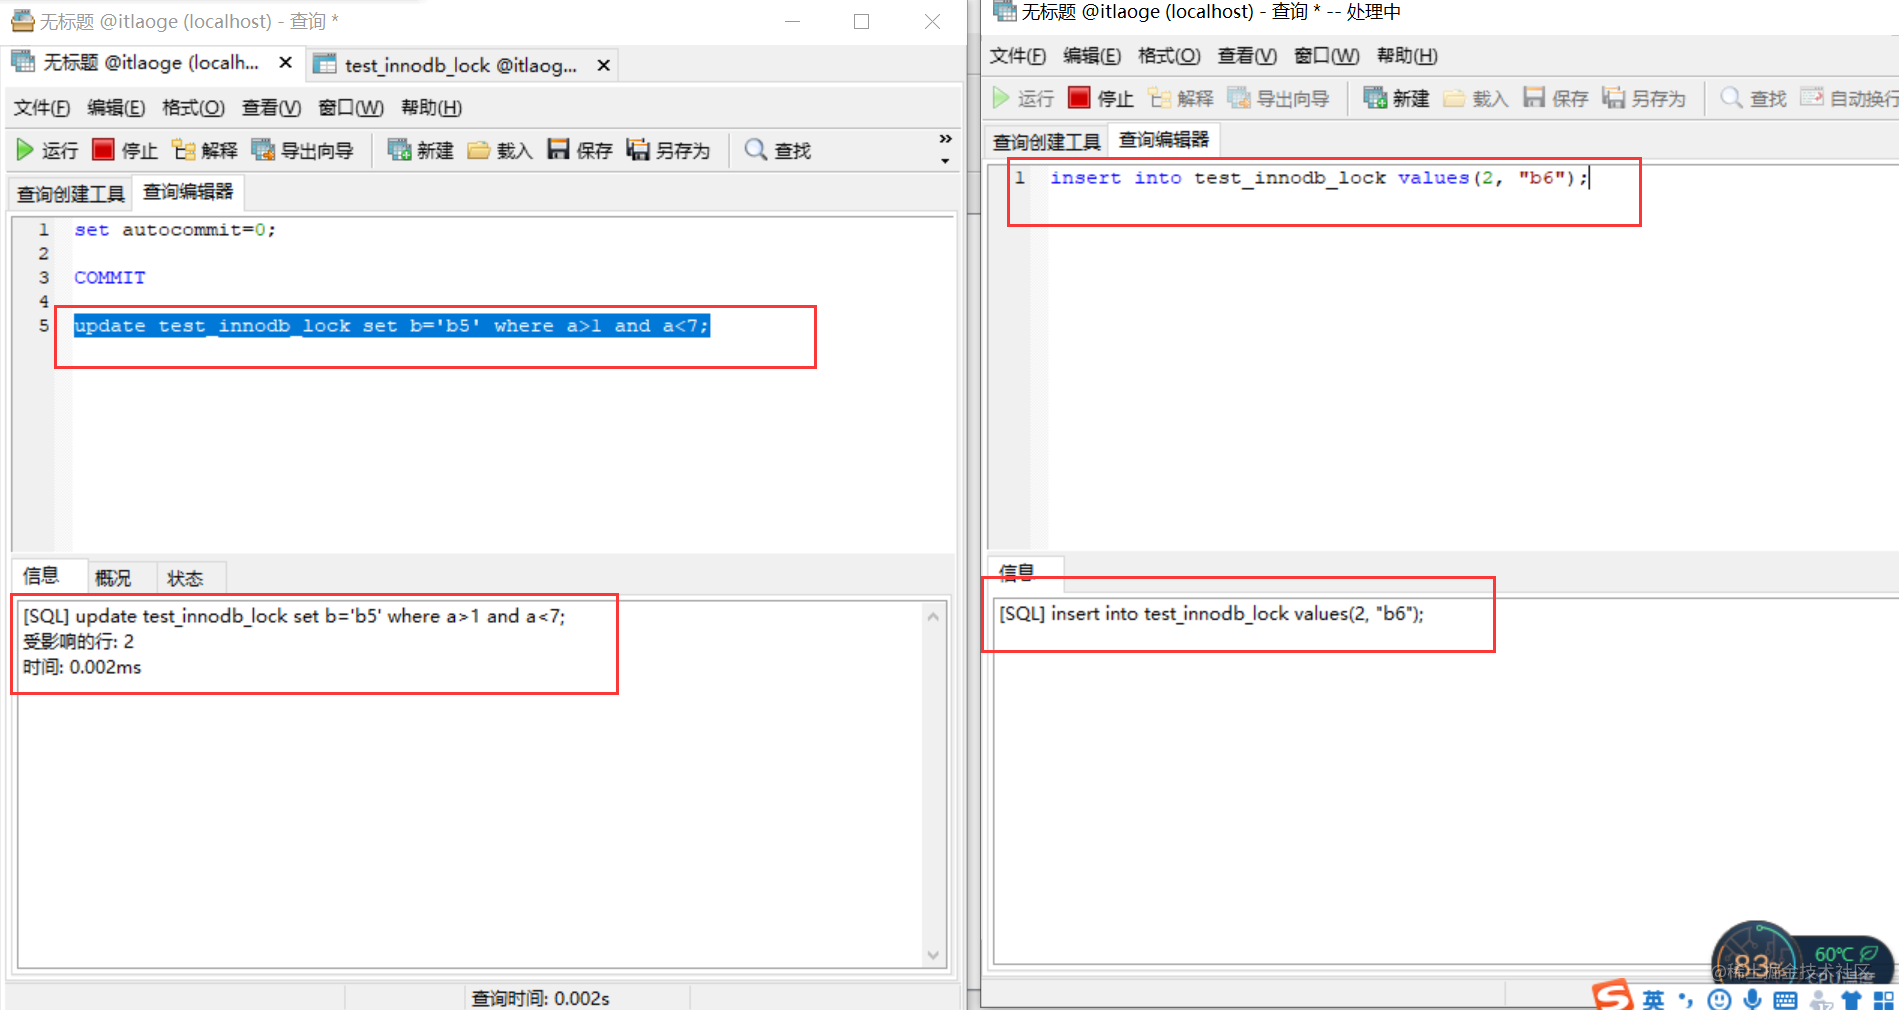
Task: Click New (新建) in the left window toolbar
Action: (x=420, y=150)
